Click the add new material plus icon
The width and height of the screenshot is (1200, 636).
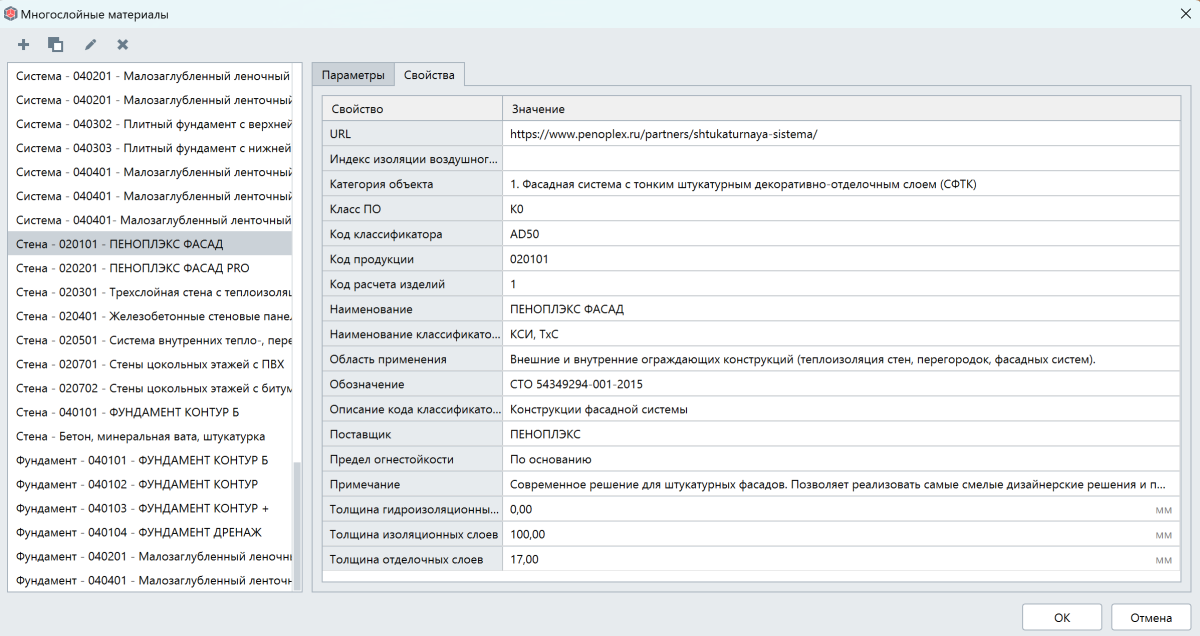pos(24,45)
